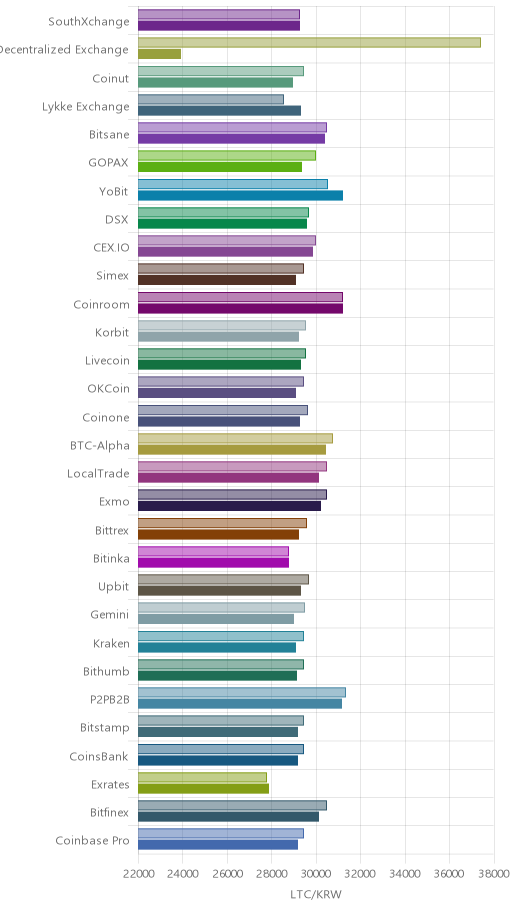The image size is (512, 912).
Task: Select the light P2PB2B bar
Action: coord(241,692)
